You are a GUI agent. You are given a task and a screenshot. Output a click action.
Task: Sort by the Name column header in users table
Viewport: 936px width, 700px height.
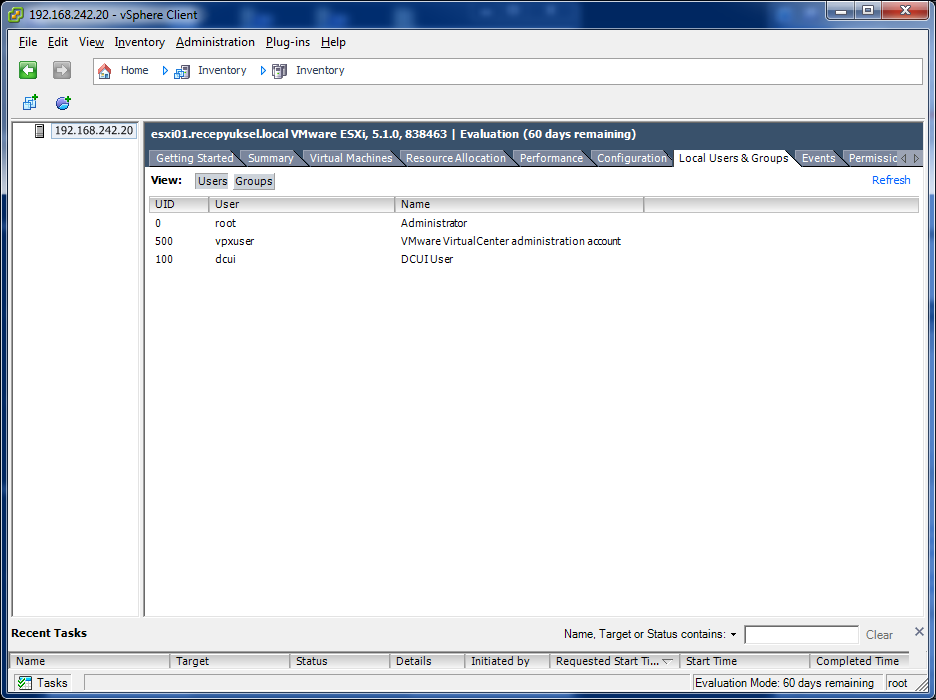[x=519, y=204]
